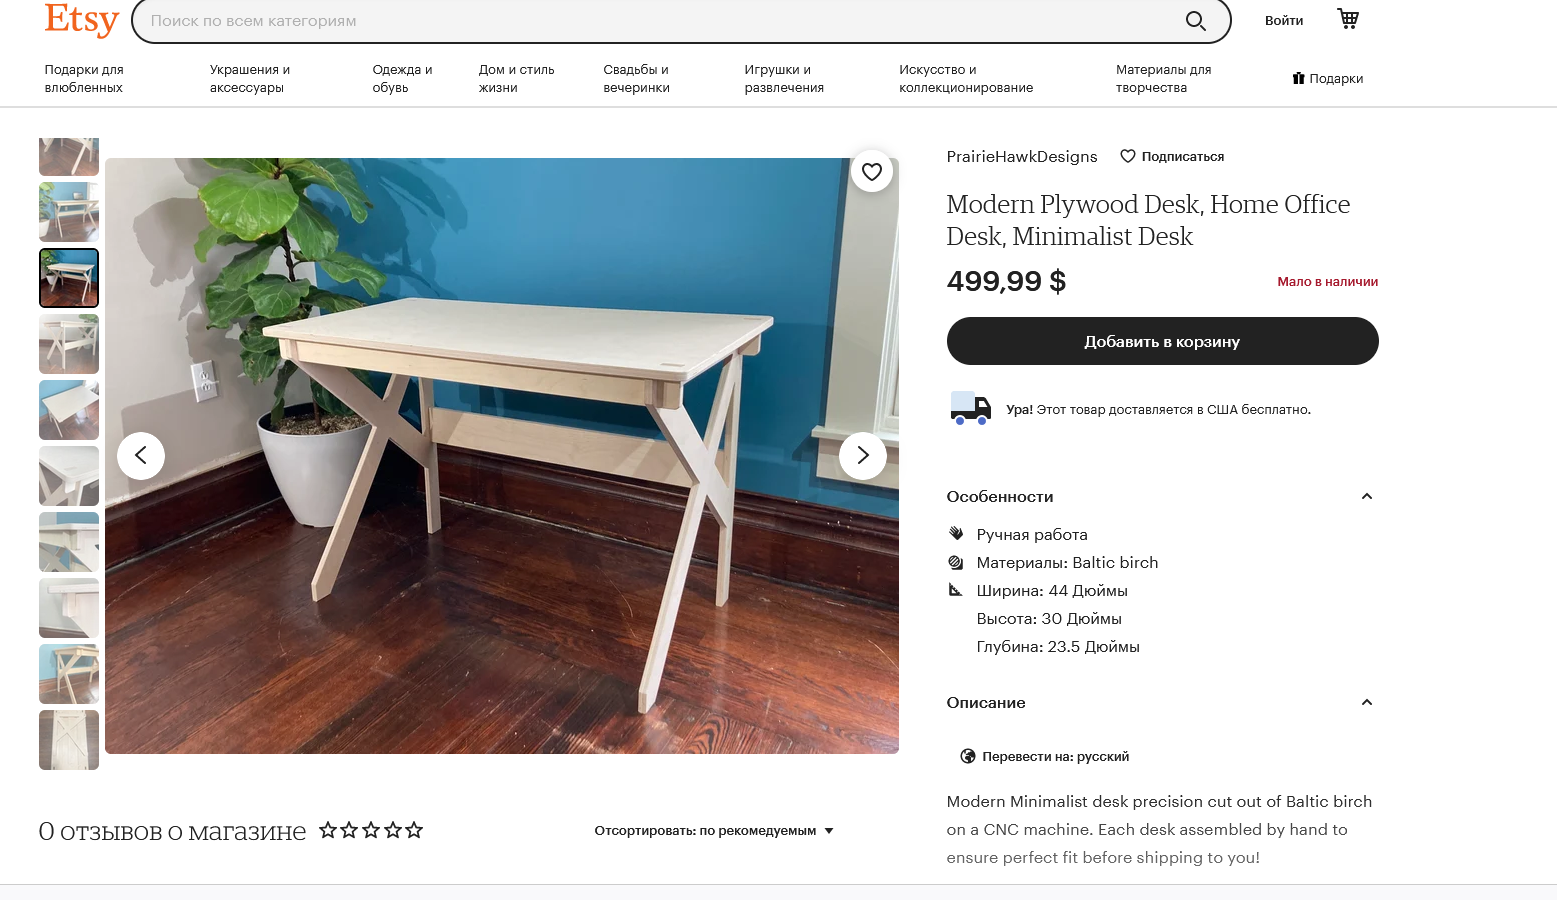Click the magnifying glass search icon
Image resolution: width=1557 pixels, height=900 pixels.
[1195, 21]
